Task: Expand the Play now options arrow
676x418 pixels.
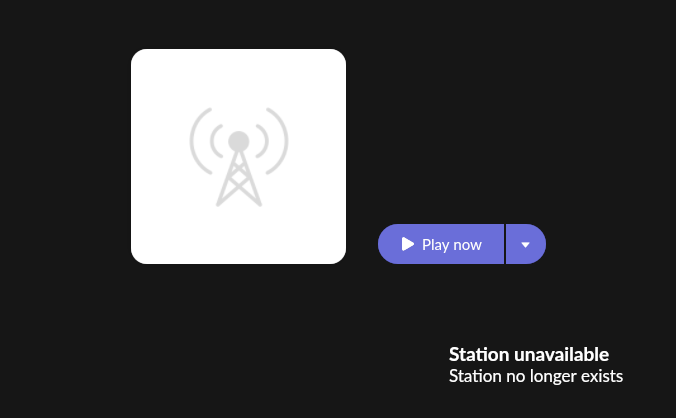Action: click(525, 245)
